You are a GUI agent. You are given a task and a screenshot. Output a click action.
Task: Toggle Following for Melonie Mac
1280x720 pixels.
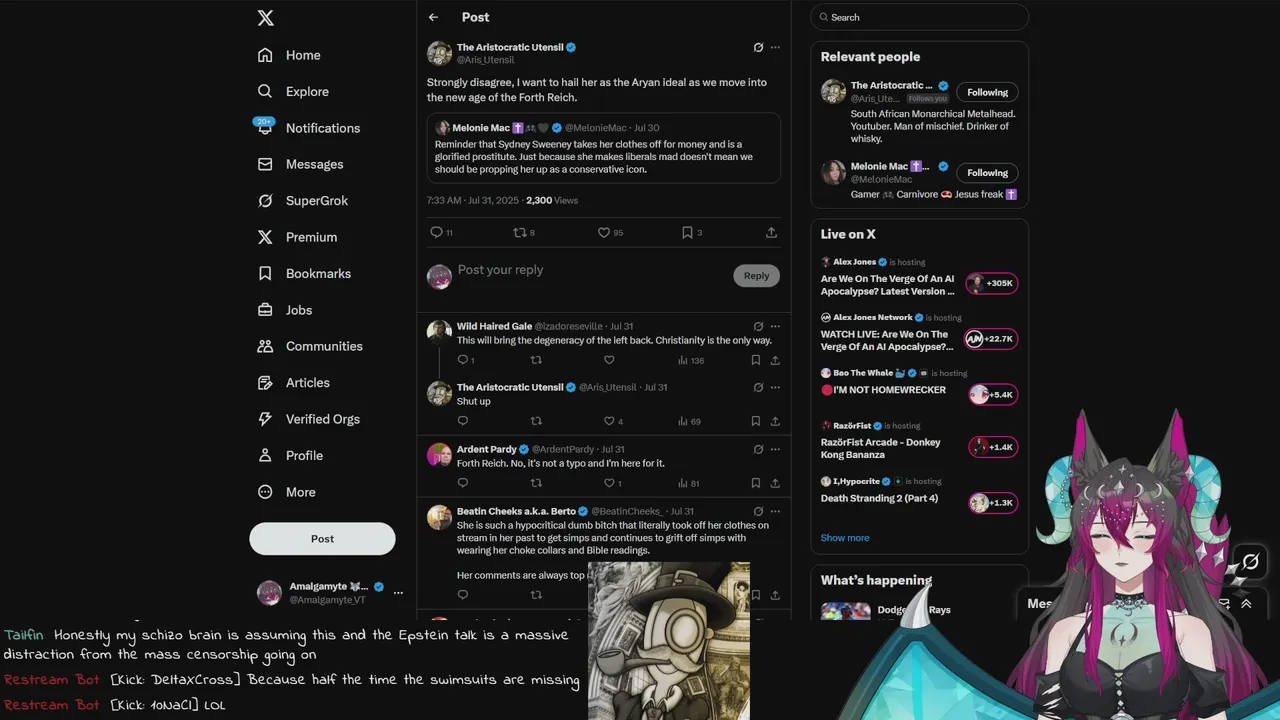(987, 173)
